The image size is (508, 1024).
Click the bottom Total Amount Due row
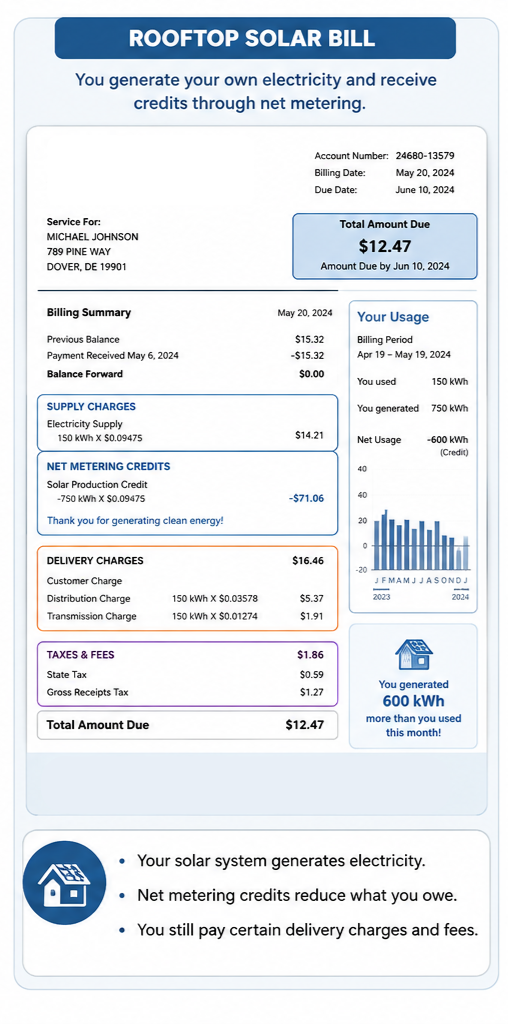(x=187, y=725)
